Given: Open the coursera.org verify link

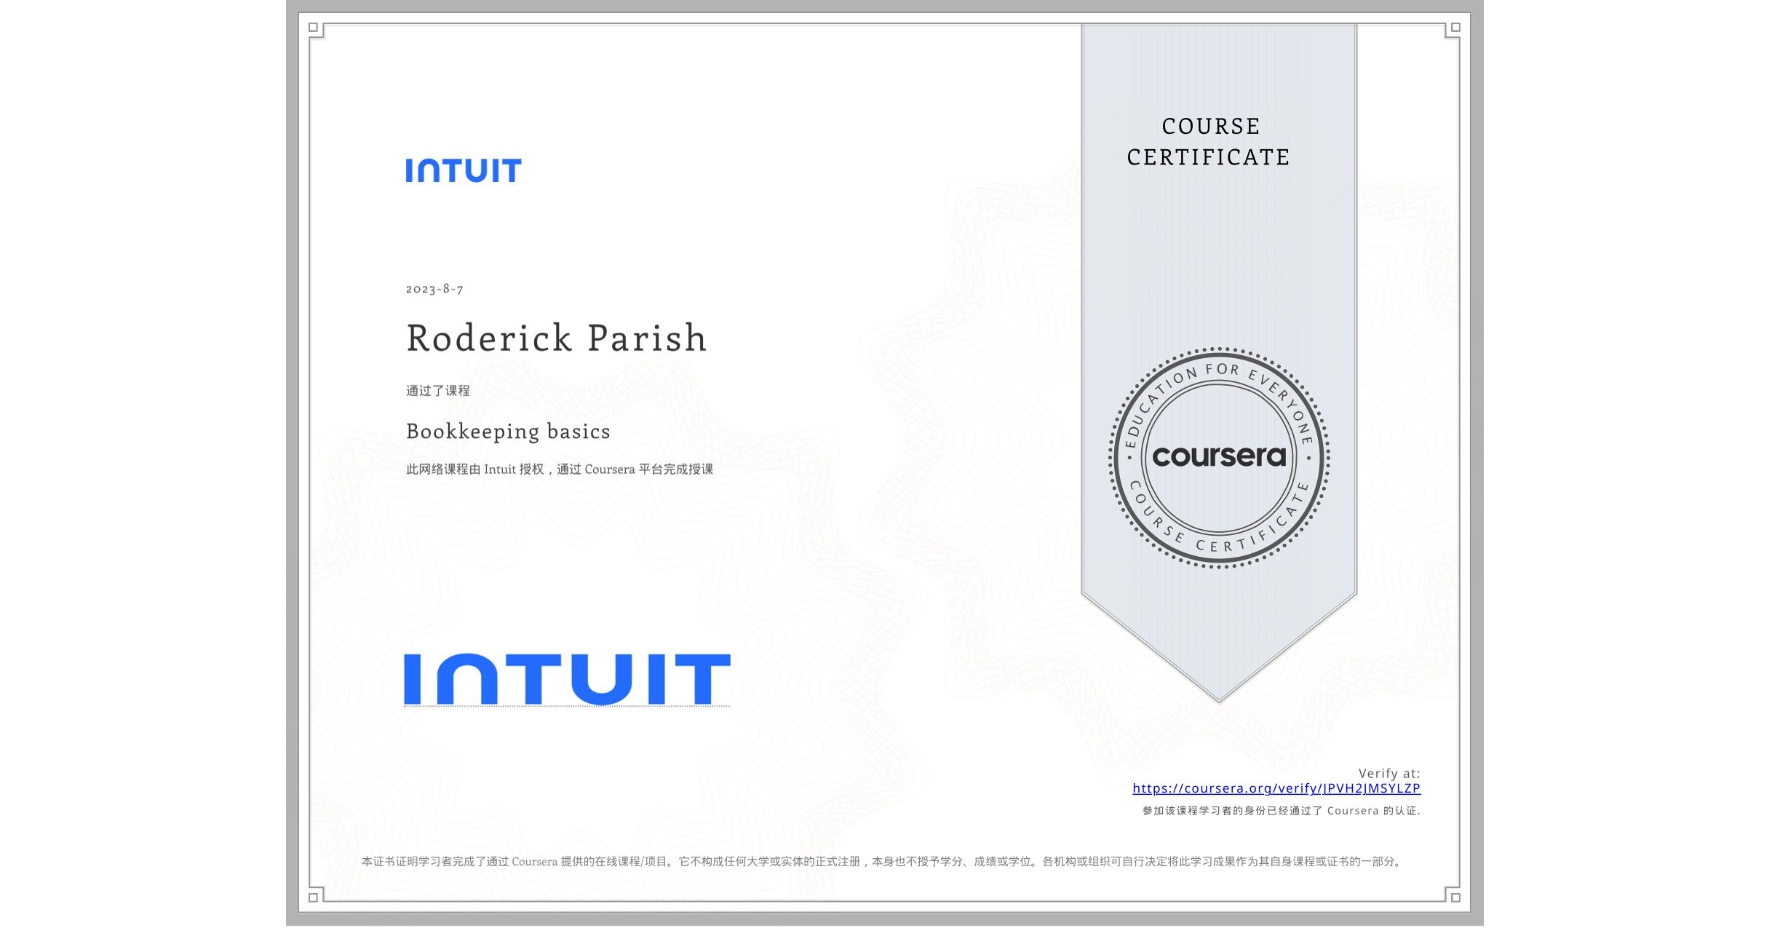Looking at the screenshot, I should 1276,789.
